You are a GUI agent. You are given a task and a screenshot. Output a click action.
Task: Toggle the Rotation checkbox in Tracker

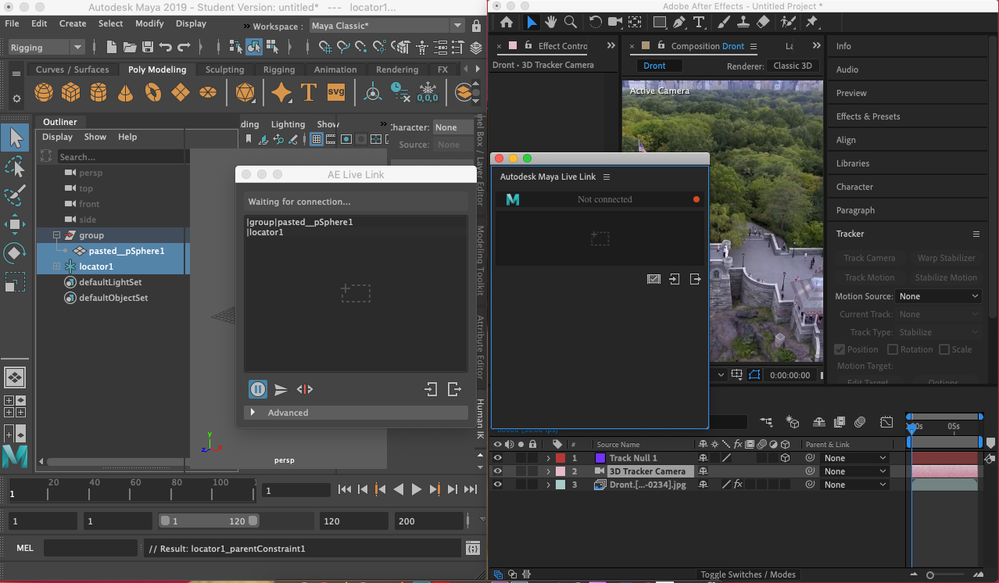(893, 349)
